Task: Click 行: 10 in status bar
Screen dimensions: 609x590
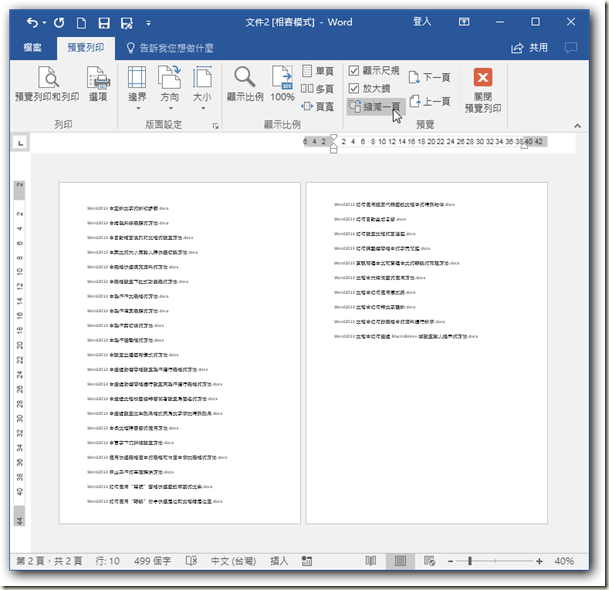Action: click(x=108, y=560)
